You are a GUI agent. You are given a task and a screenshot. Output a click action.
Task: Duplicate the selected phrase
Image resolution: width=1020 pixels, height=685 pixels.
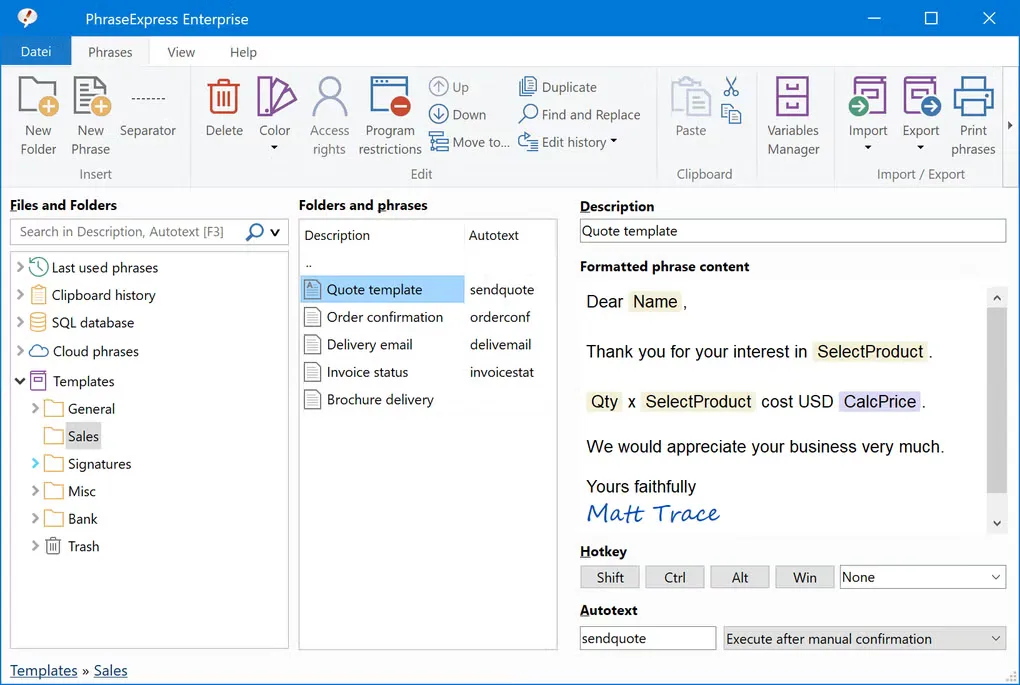point(557,87)
